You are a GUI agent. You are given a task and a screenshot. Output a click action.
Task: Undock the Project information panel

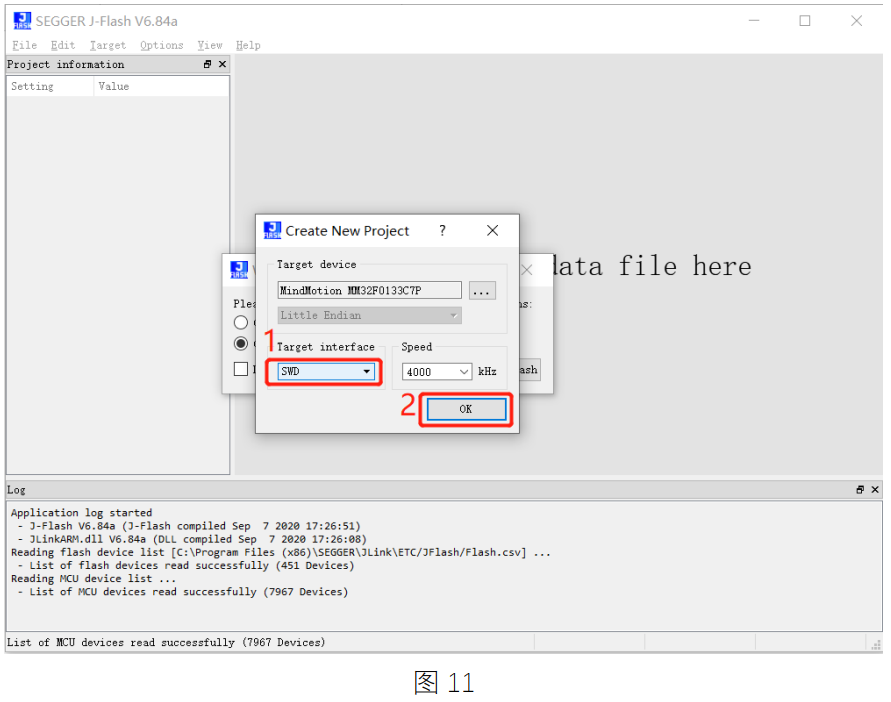pyautogui.click(x=207, y=64)
